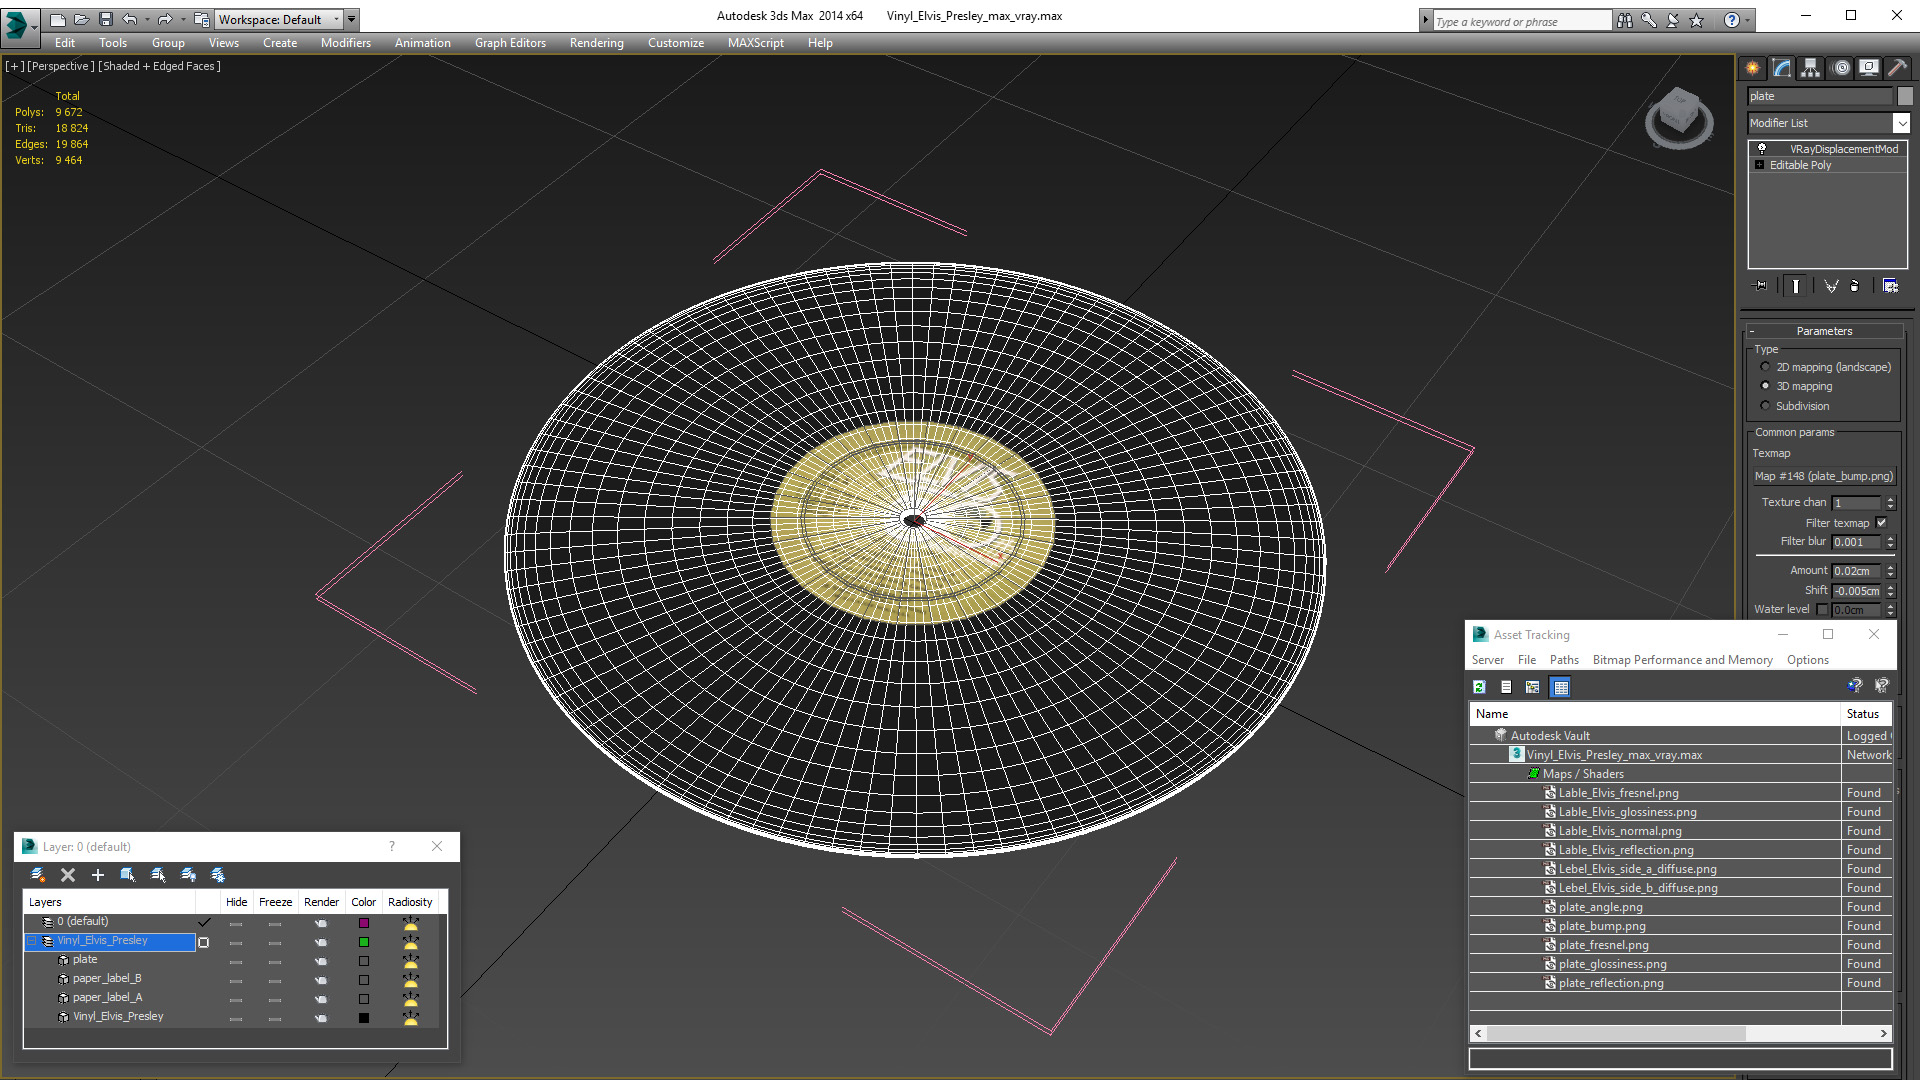The image size is (1920, 1080).
Task: Select 2D mapping (landscape) radio button
Action: tap(1765, 367)
